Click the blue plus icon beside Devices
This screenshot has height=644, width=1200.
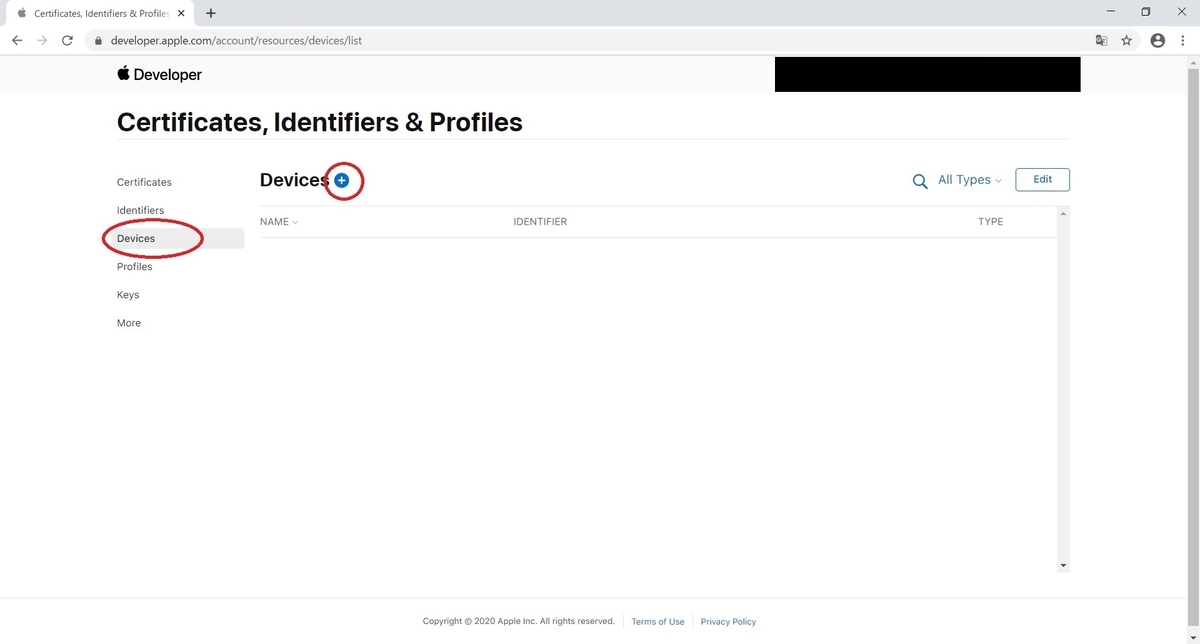342,180
